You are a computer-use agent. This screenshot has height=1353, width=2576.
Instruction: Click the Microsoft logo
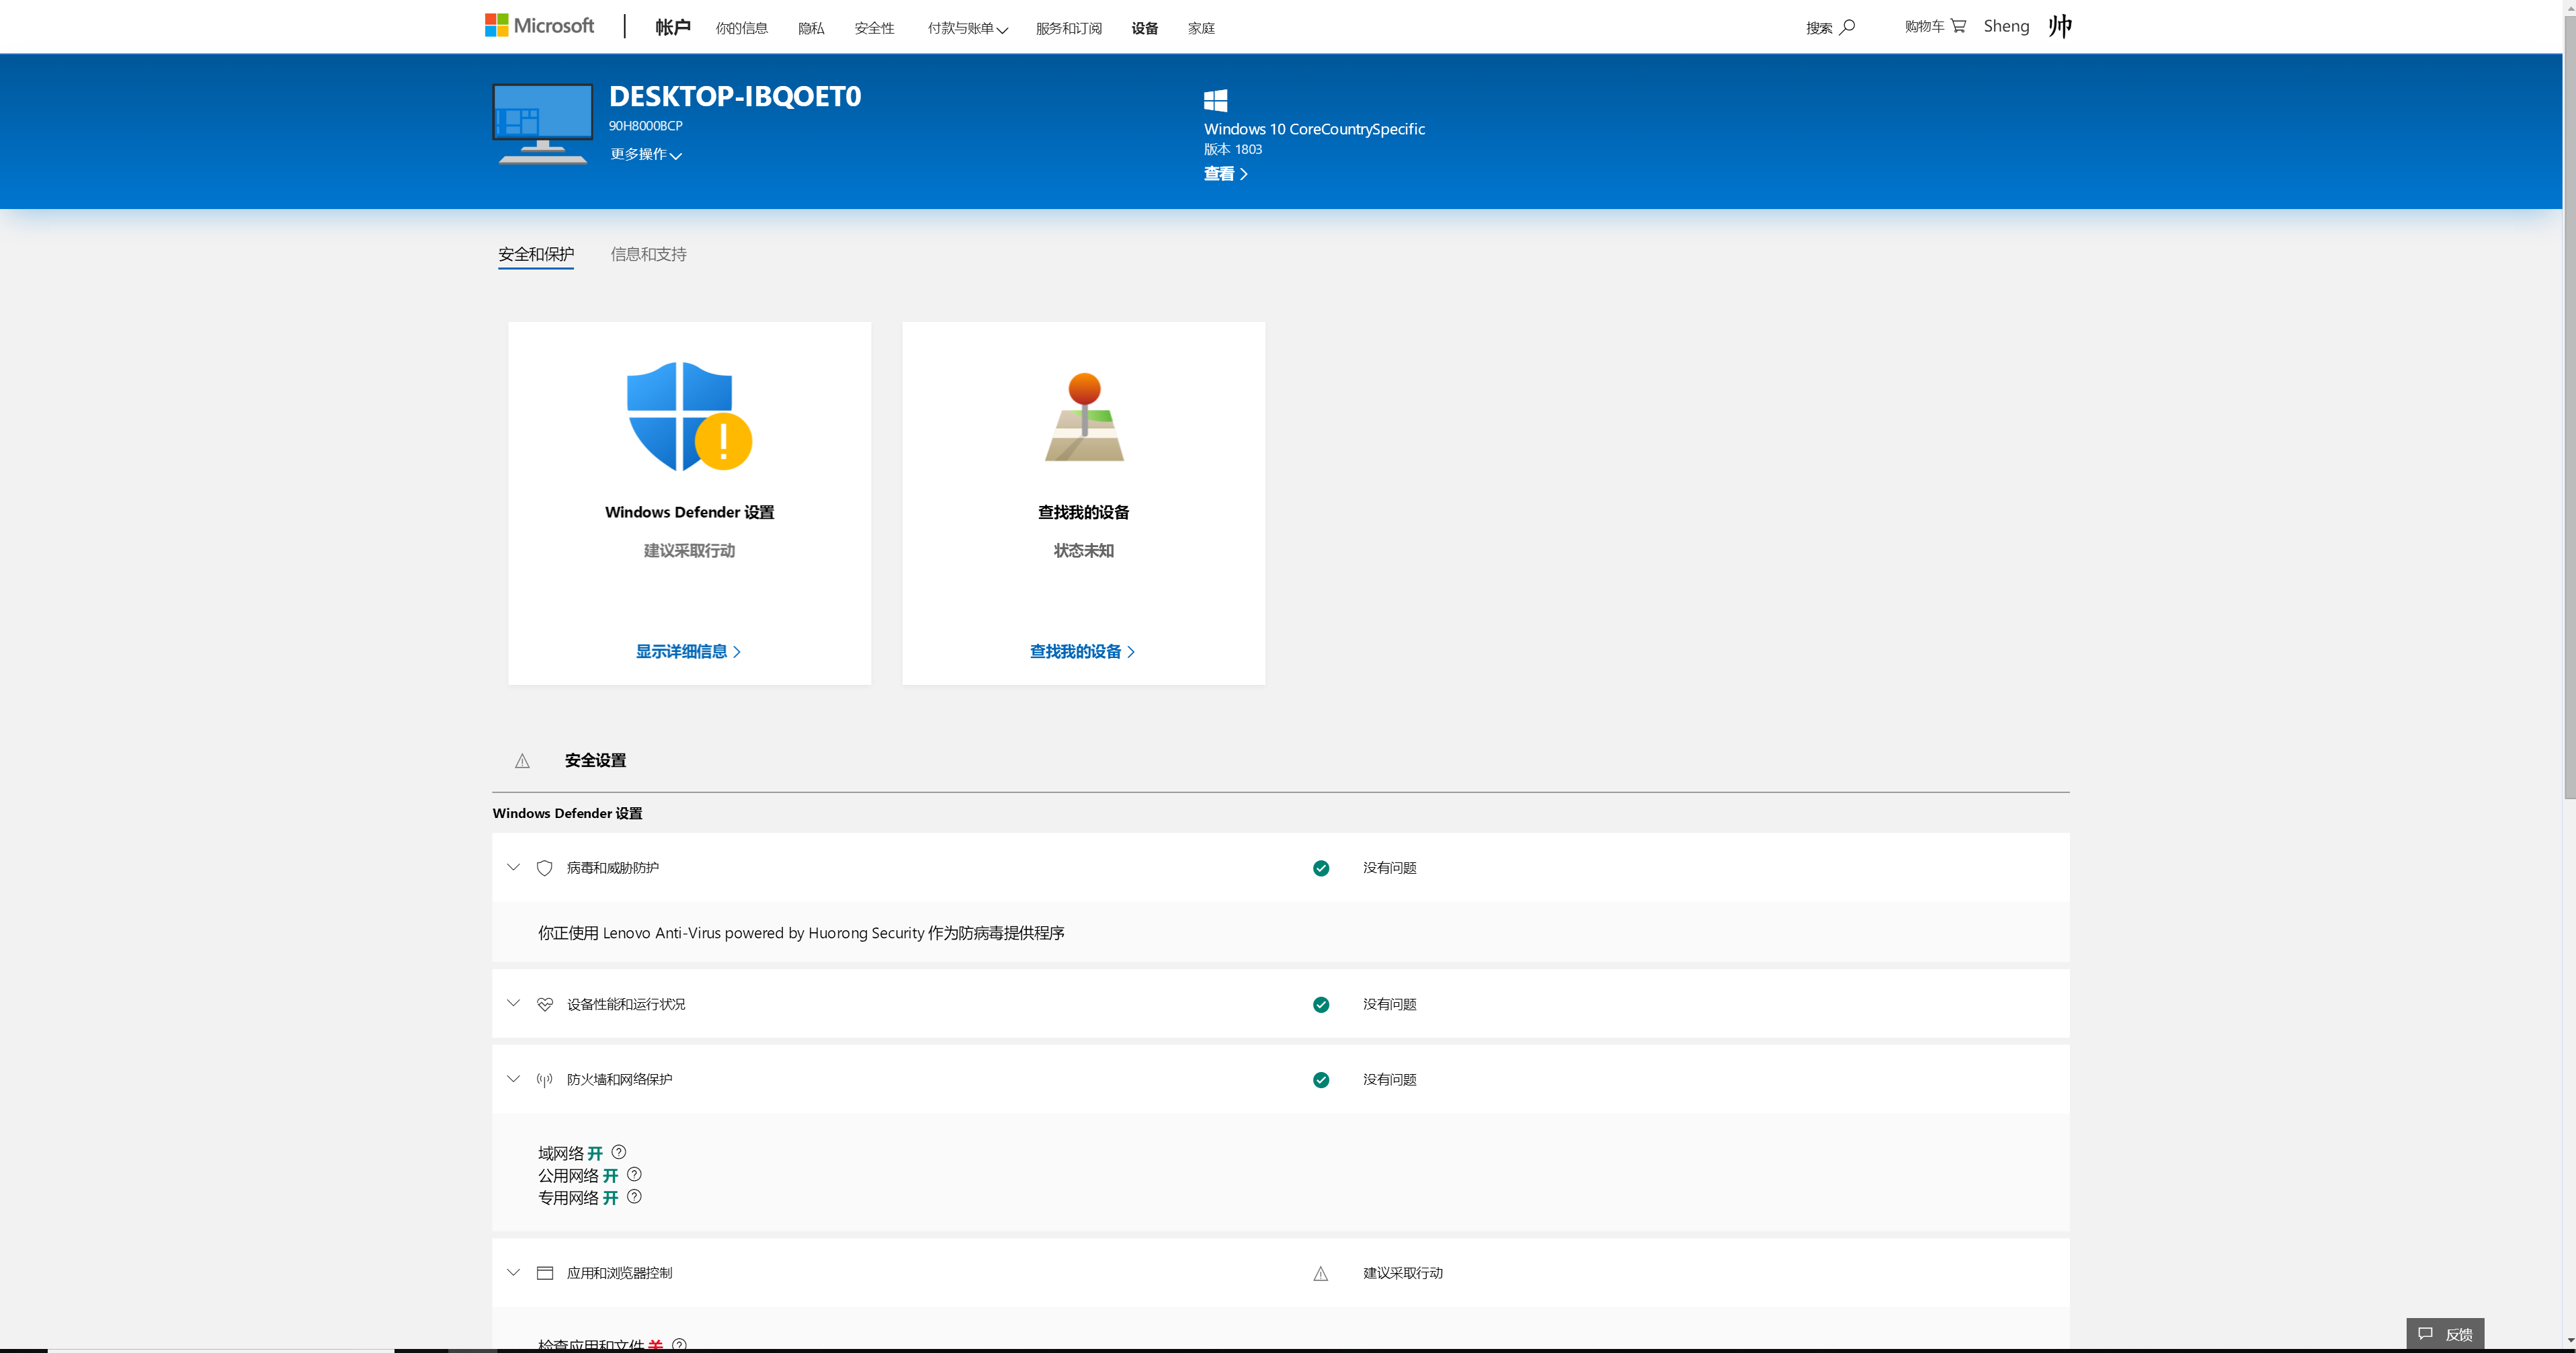click(539, 26)
